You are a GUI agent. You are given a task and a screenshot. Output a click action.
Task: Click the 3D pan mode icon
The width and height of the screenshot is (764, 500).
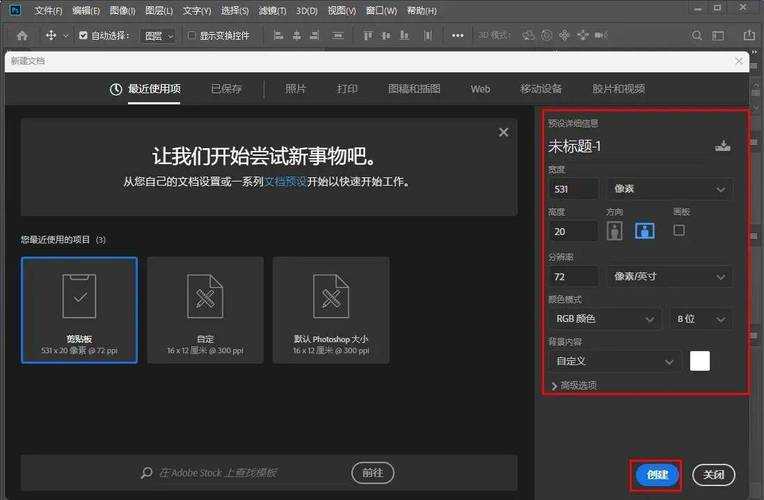(x=564, y=35)
